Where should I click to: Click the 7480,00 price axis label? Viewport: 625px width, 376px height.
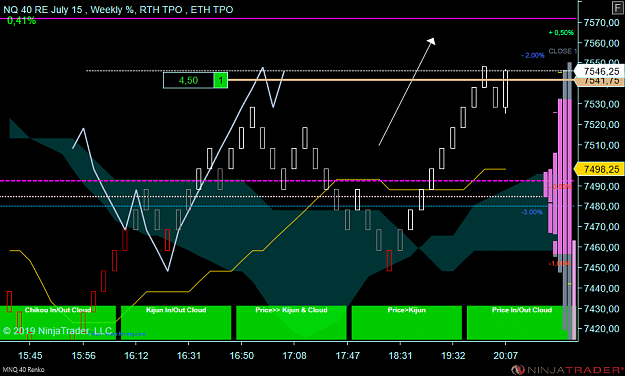pyautogui.click(x=601, y=206)
